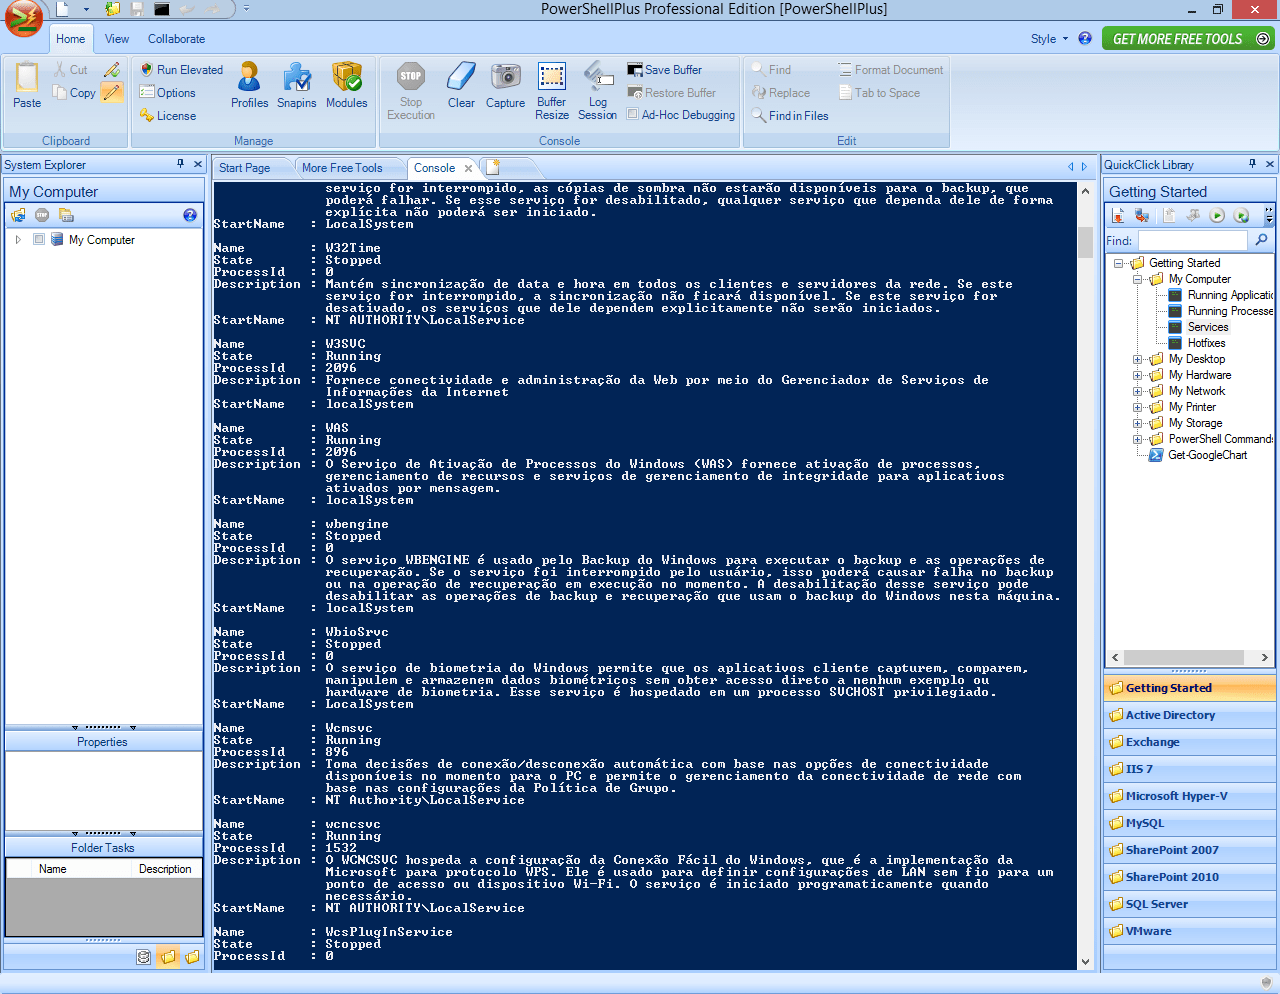
Task: Click the blue help icon in System Explorer
Action: click(190, 215)
